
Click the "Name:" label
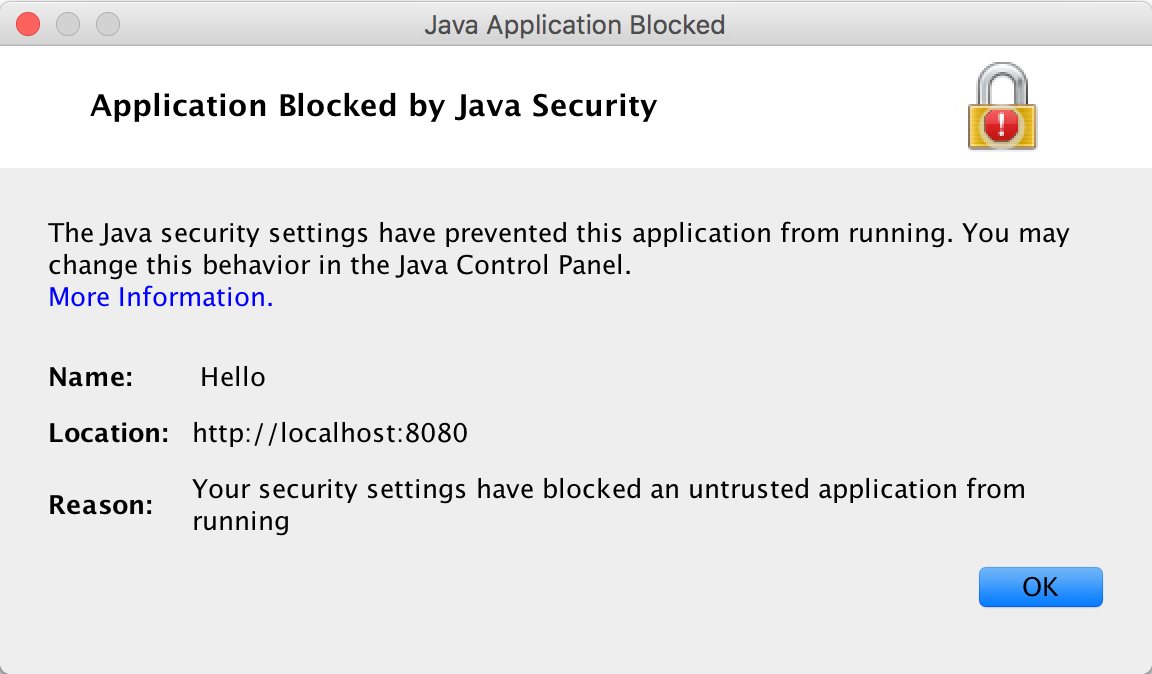tap(90, 377)
